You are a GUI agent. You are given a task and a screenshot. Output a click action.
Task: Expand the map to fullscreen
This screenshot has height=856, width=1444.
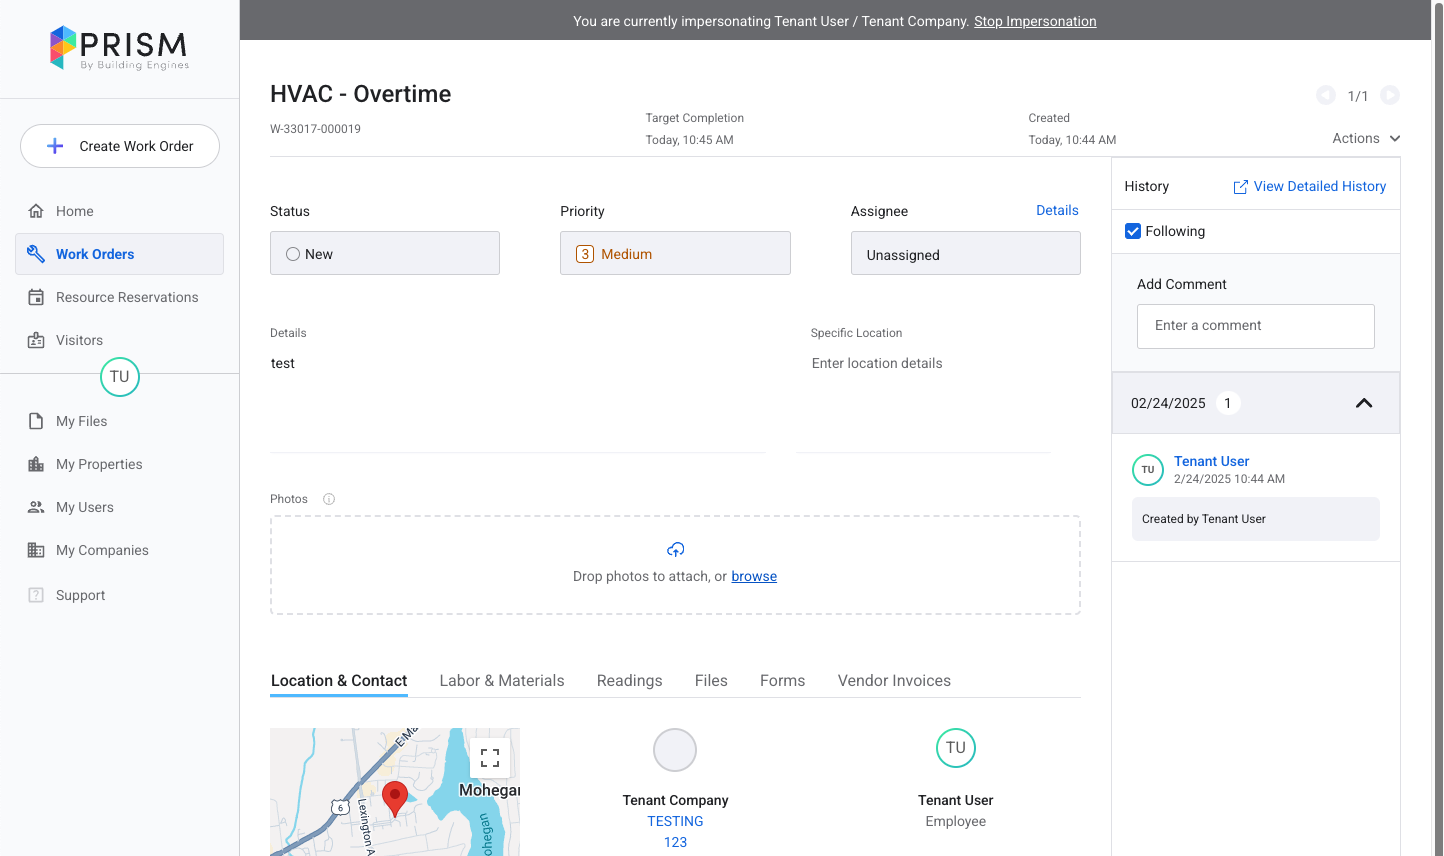point(490,758)
